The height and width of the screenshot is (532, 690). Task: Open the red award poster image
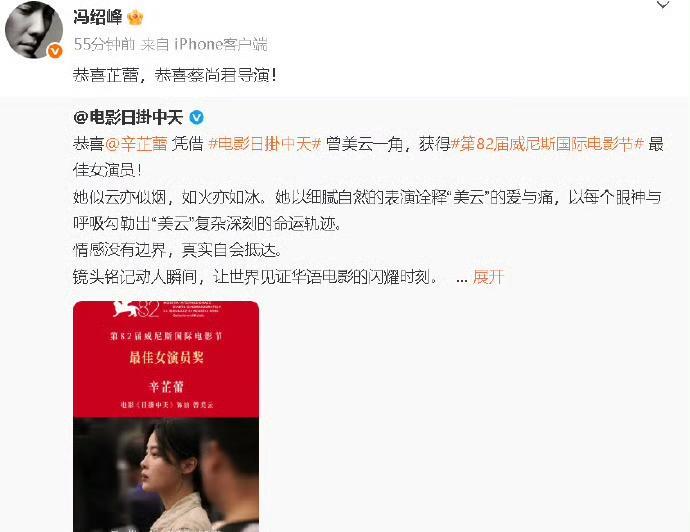[x=166, y=416]
